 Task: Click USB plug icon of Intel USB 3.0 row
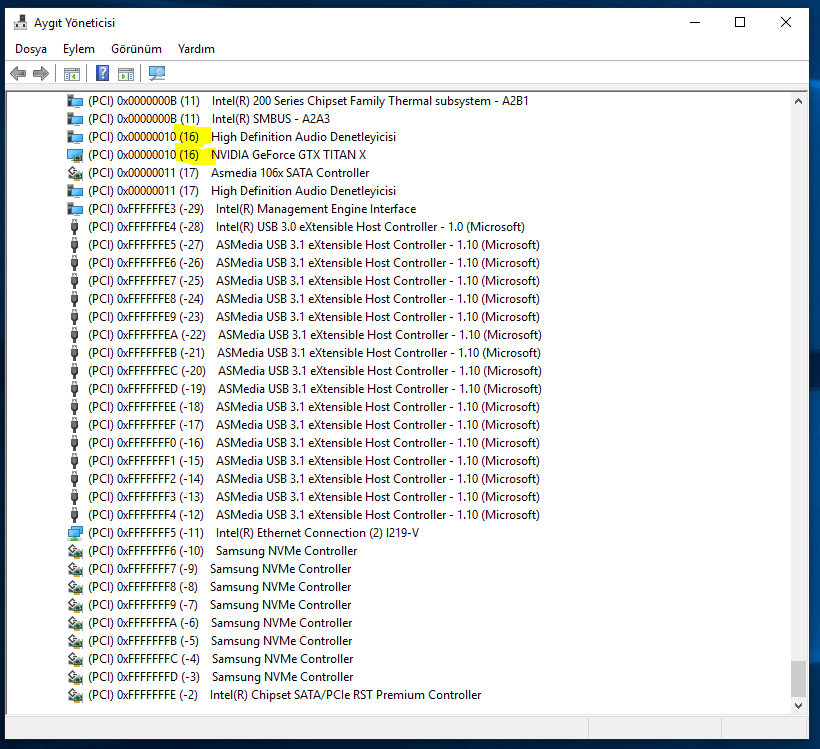tap(74, 227)
